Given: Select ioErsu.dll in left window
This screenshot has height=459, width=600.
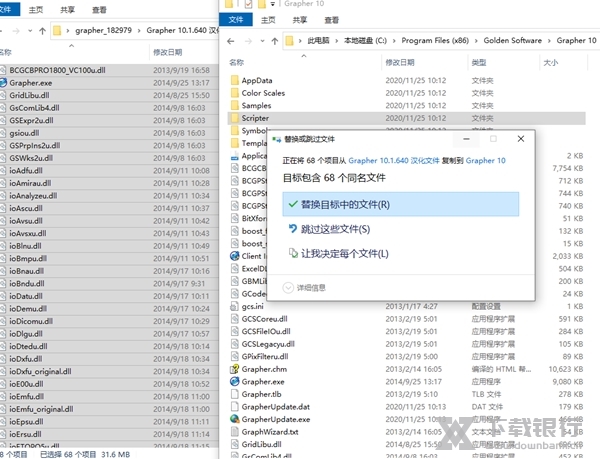Looking at the screenshot, I should pos(26,434).
